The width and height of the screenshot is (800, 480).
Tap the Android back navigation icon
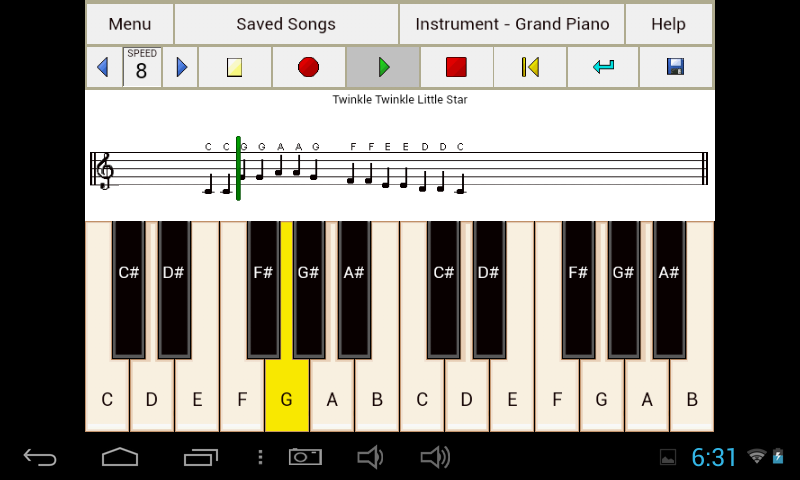[40, 457]
